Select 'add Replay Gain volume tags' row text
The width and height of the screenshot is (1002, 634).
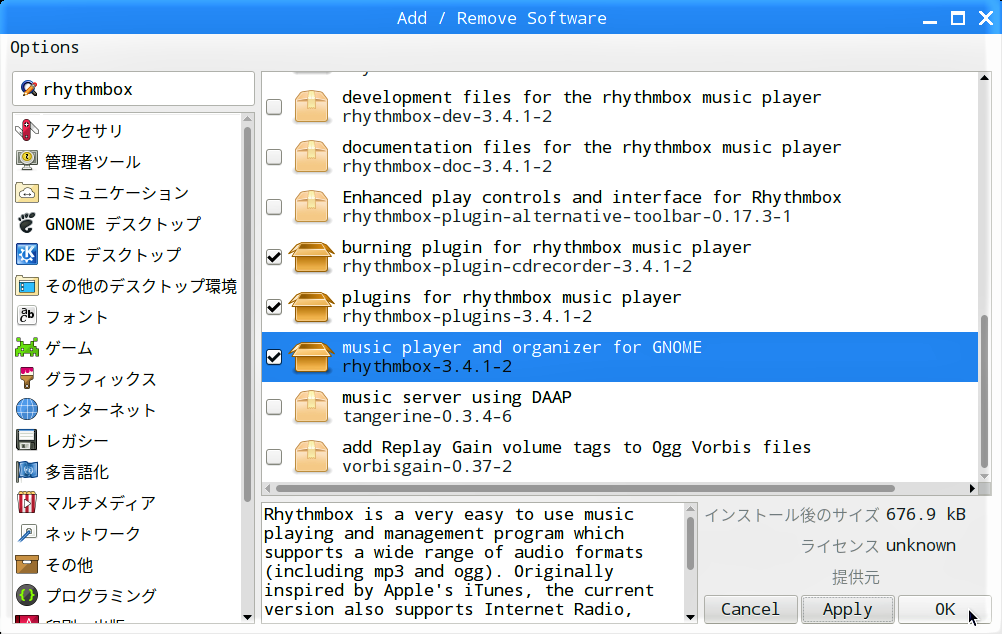[x=576, y=447]
